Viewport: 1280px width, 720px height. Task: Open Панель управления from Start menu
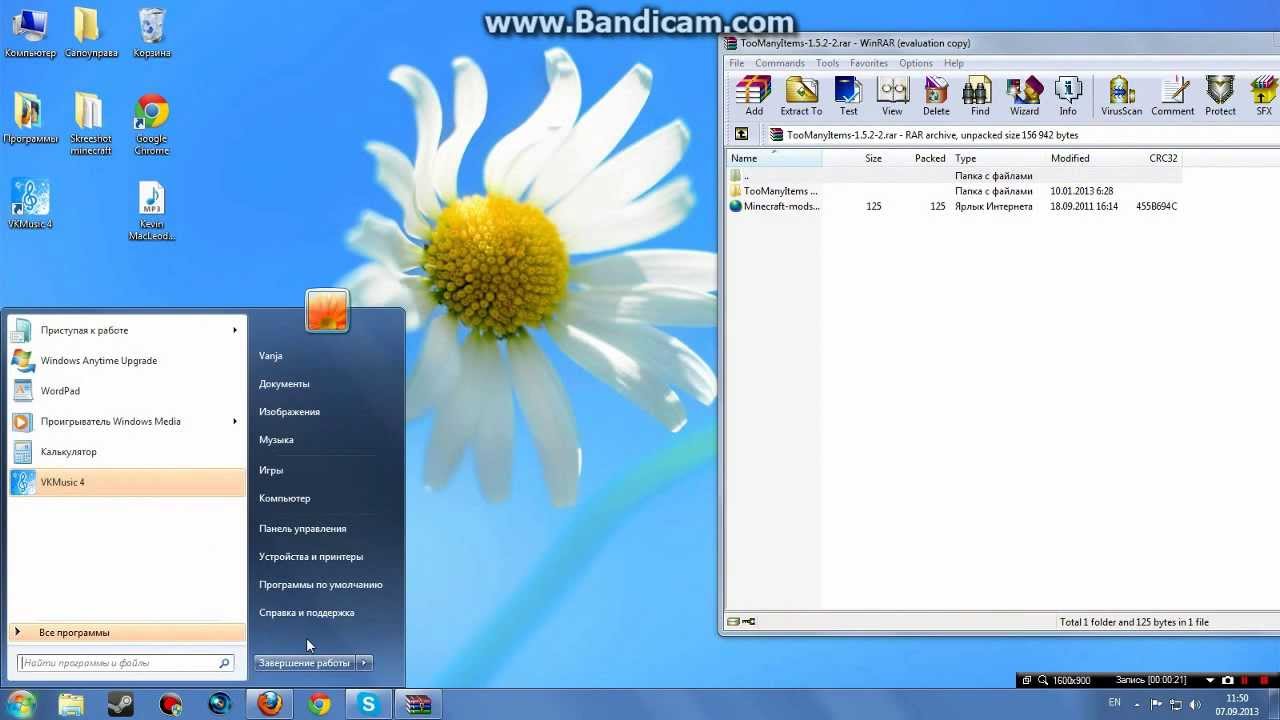tap(303, 528)
